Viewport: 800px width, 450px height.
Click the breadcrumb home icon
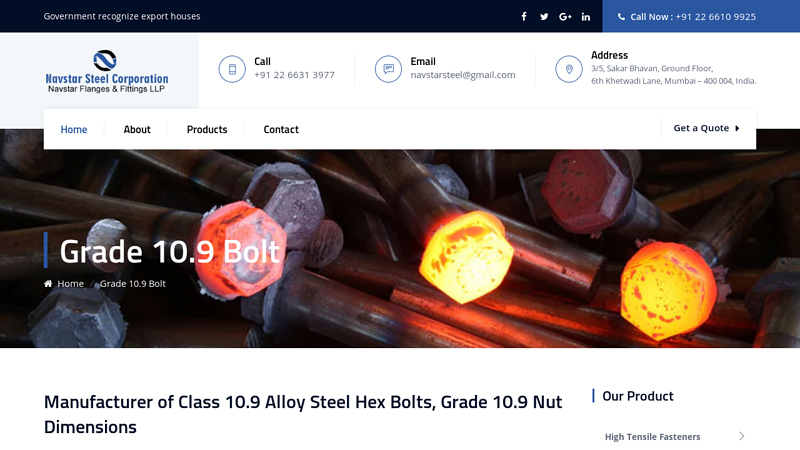[x=48, y=284]
